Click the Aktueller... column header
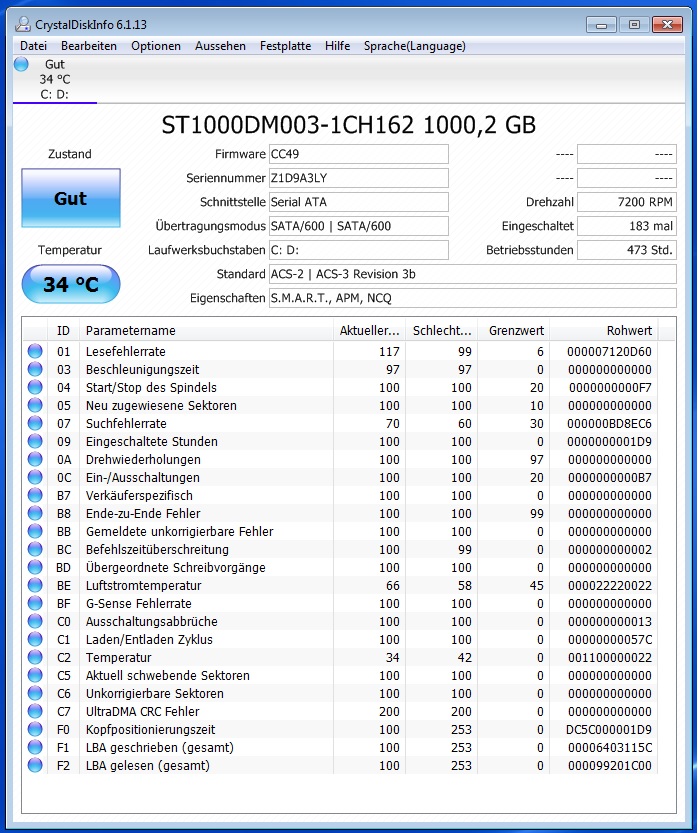The image size is (698, 833). coord(369,330)
